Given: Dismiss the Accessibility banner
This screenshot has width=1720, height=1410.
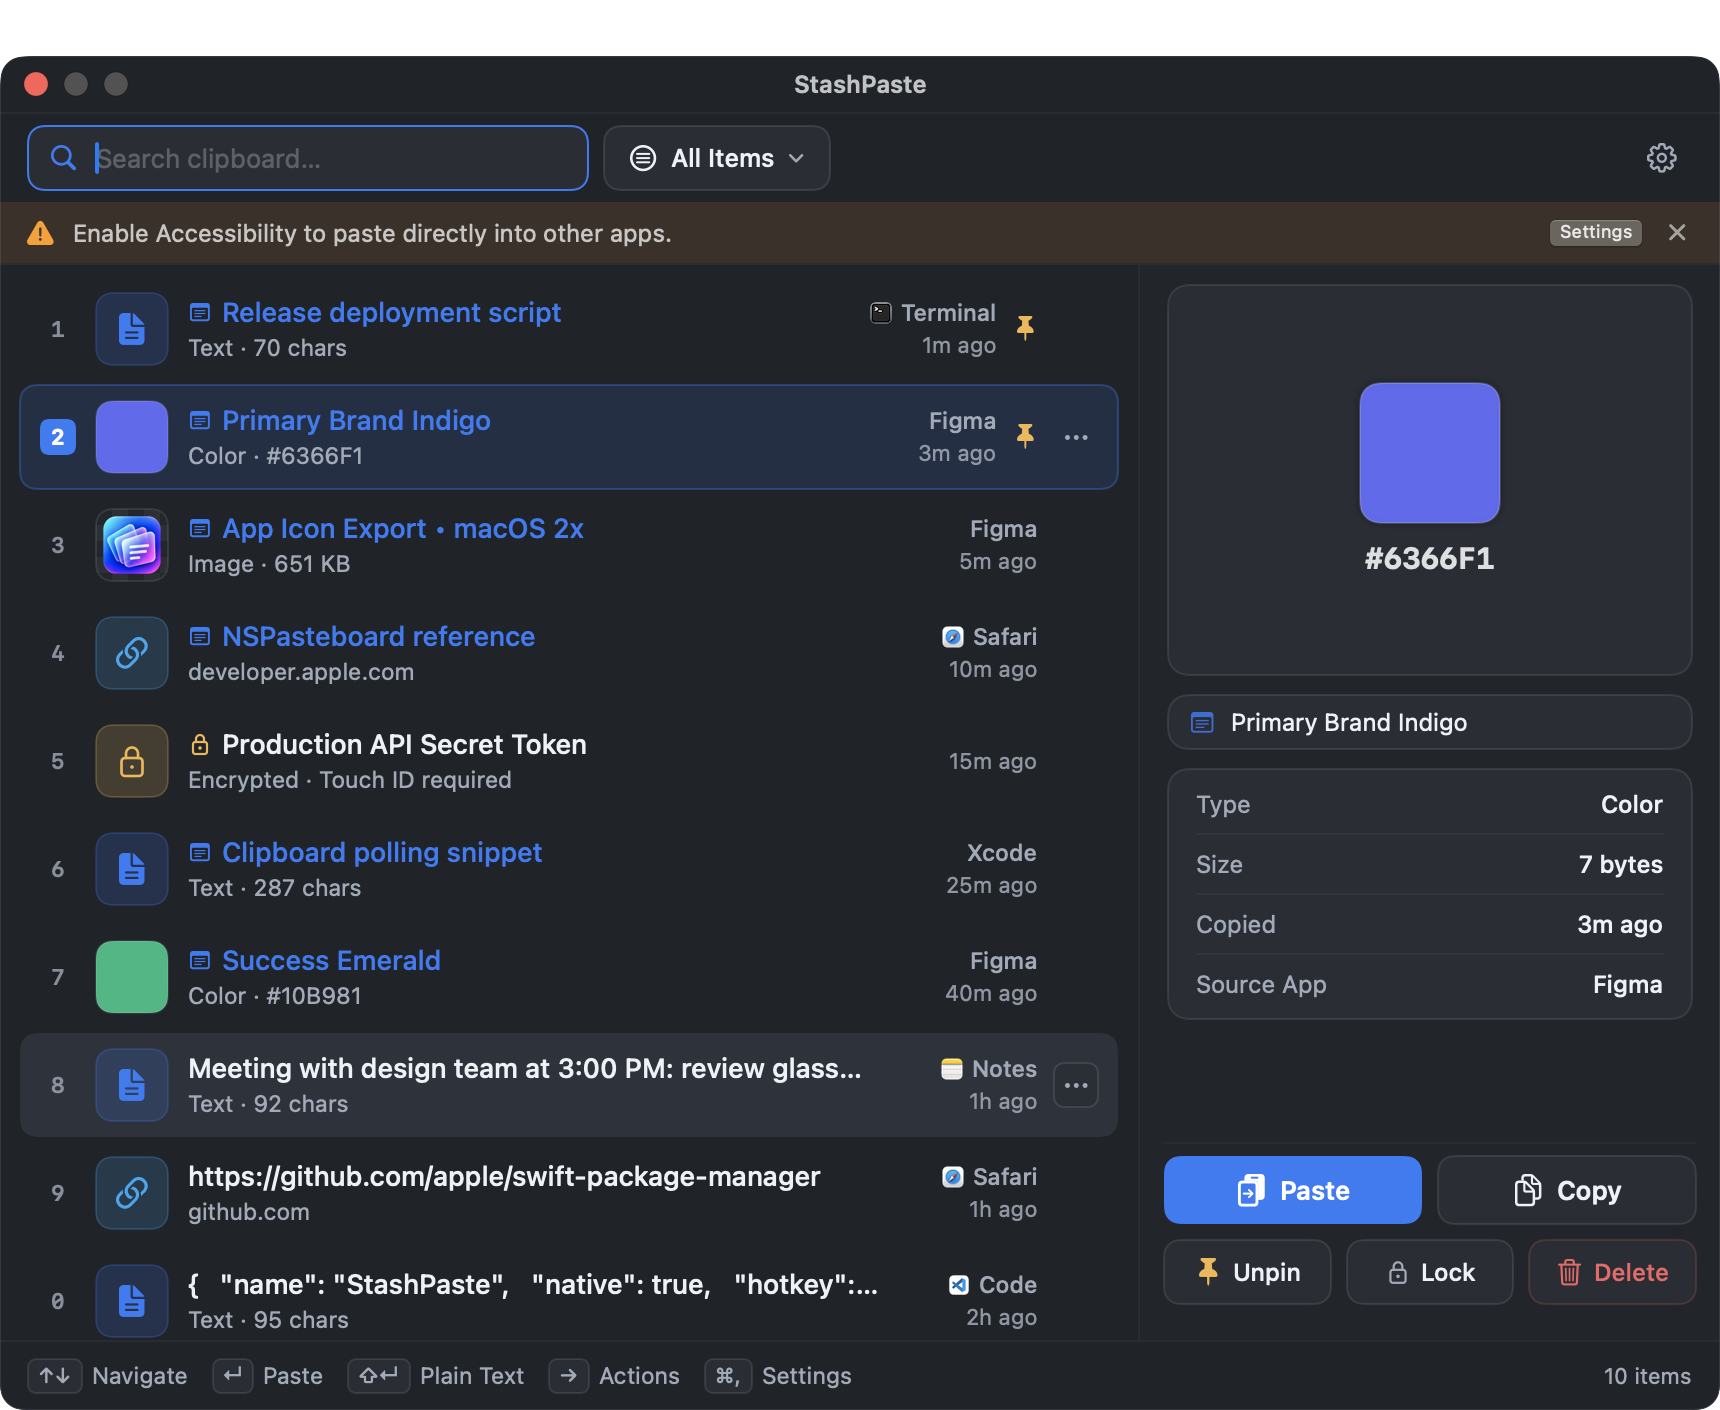Looking at the screenshot, I should point(1677,232).
